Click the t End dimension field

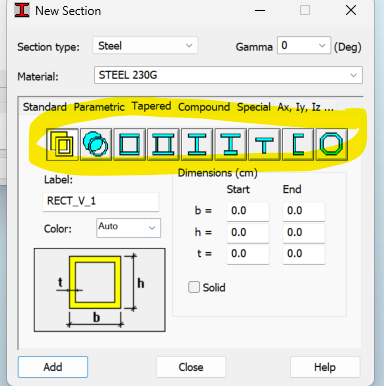[x=304, y=254]
